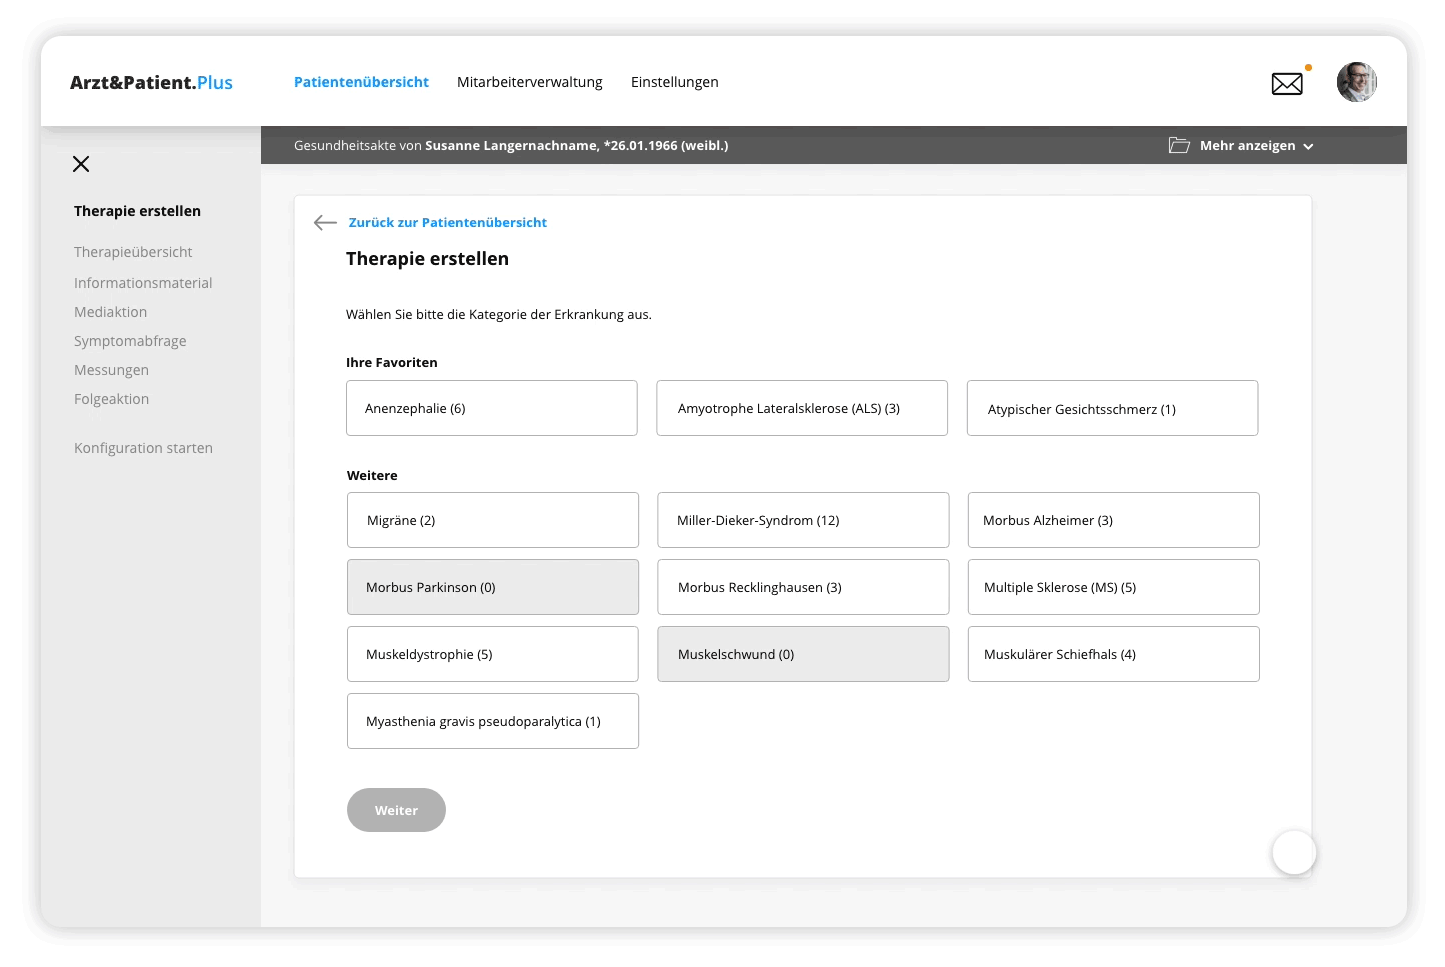Image resolution: width=1445 pixels, height=967 pixels.
Task: Select Morbus Parkinson (0)
Action: tap(493, 587)
